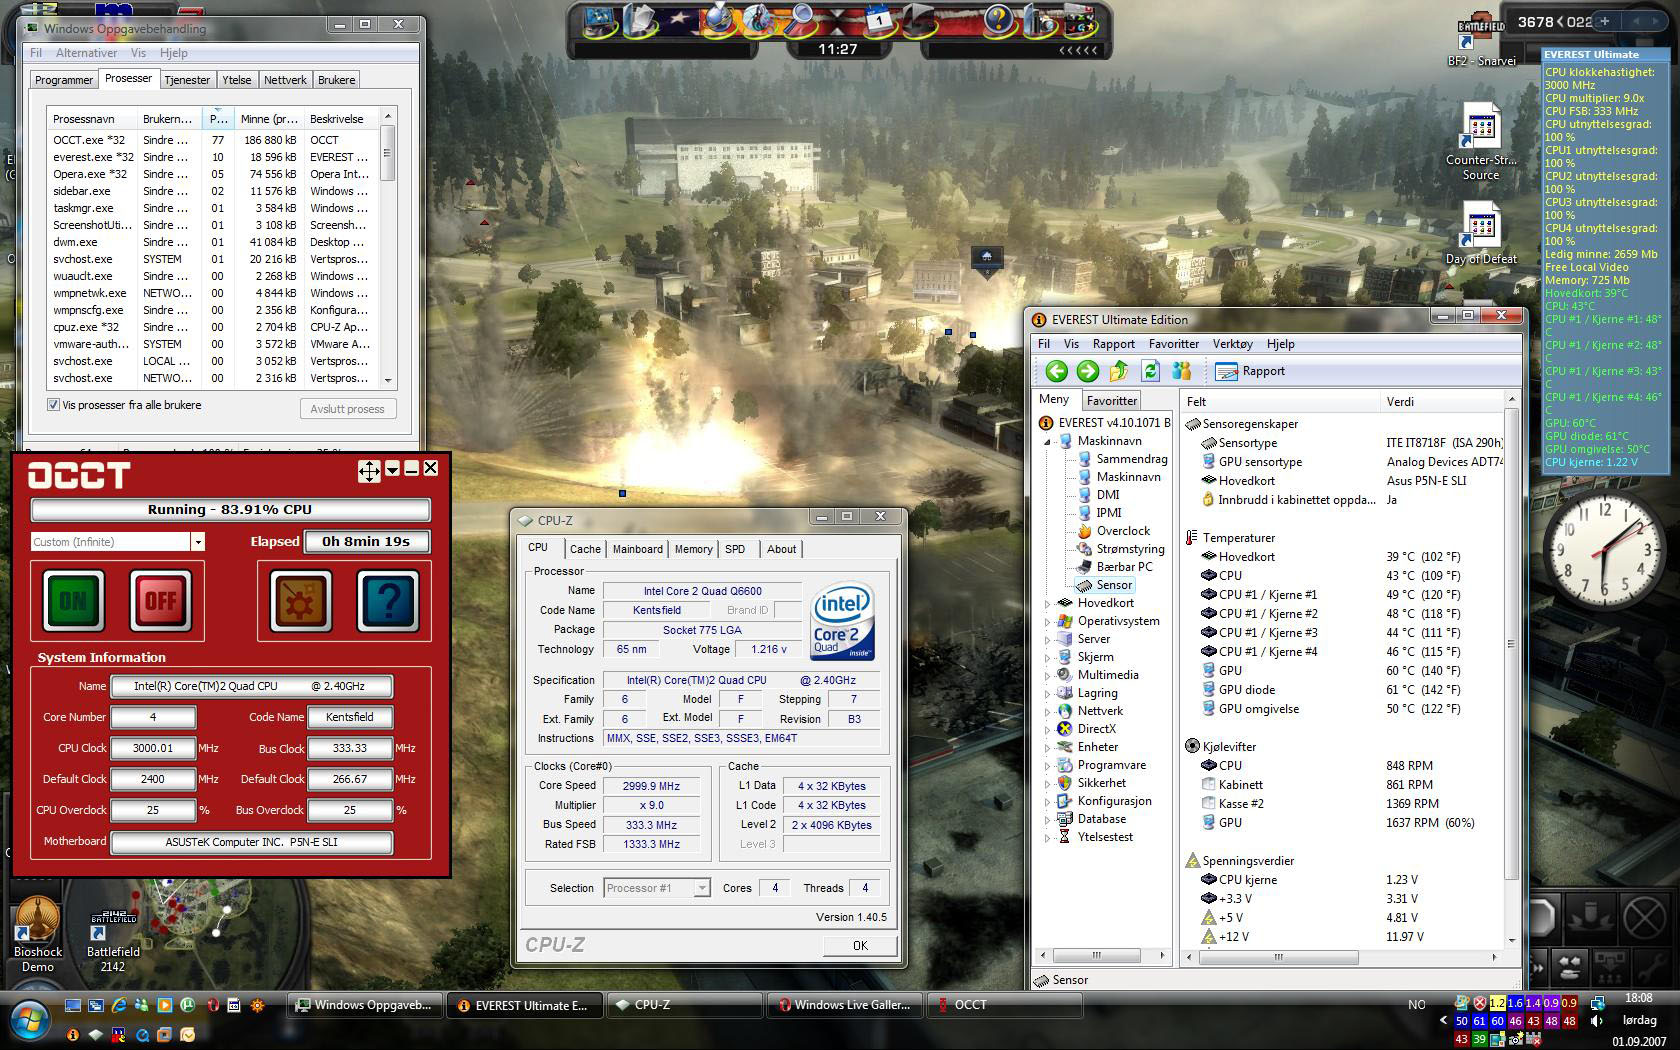Click OCCT move-window crosshair icon
The image size is (1680, 1050).
tap(369, 471)
